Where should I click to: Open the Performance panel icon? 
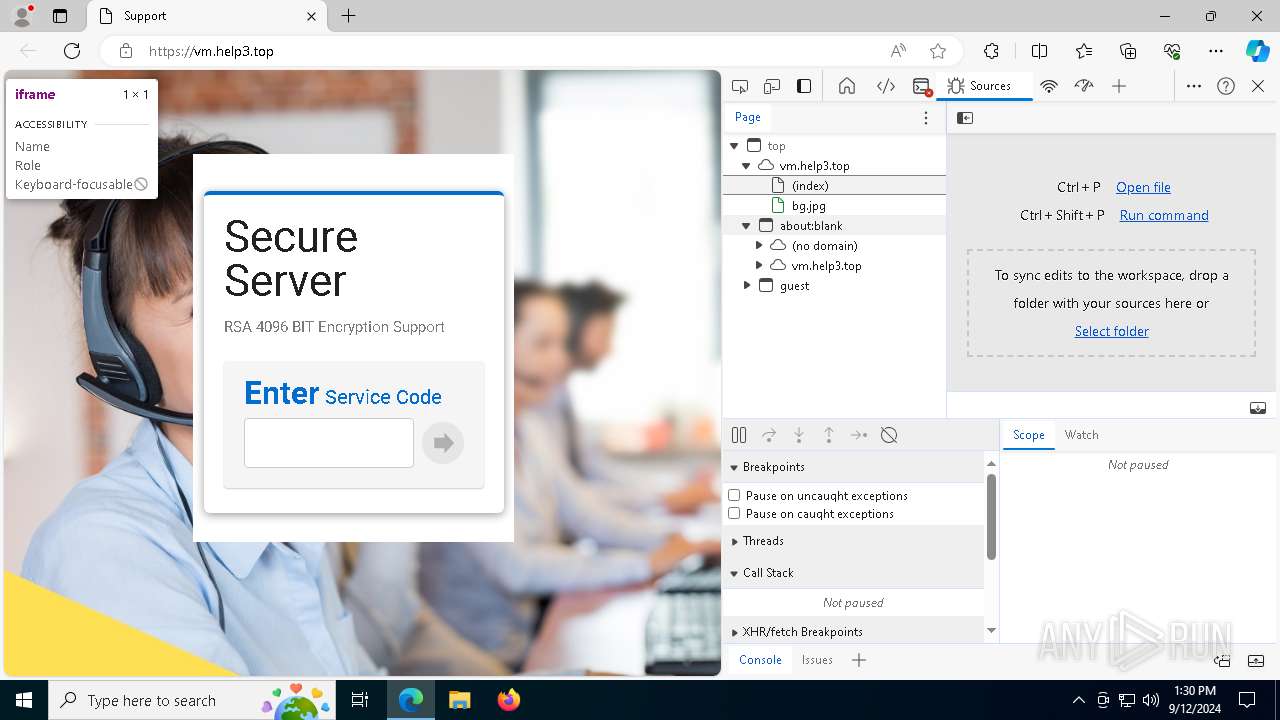[x=1084, y=86]
